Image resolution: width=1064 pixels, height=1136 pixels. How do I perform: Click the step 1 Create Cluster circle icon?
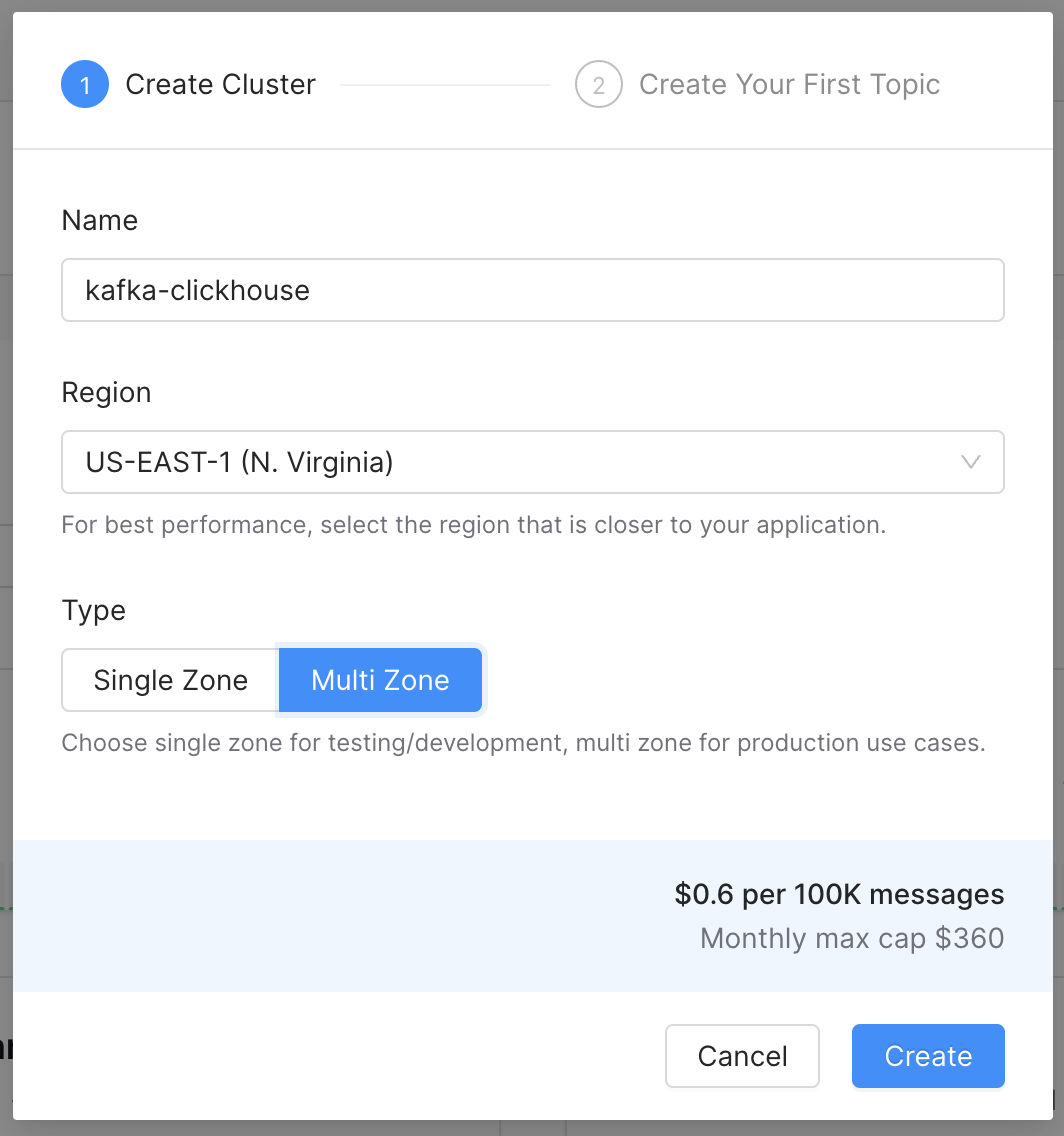pos(85,84)
